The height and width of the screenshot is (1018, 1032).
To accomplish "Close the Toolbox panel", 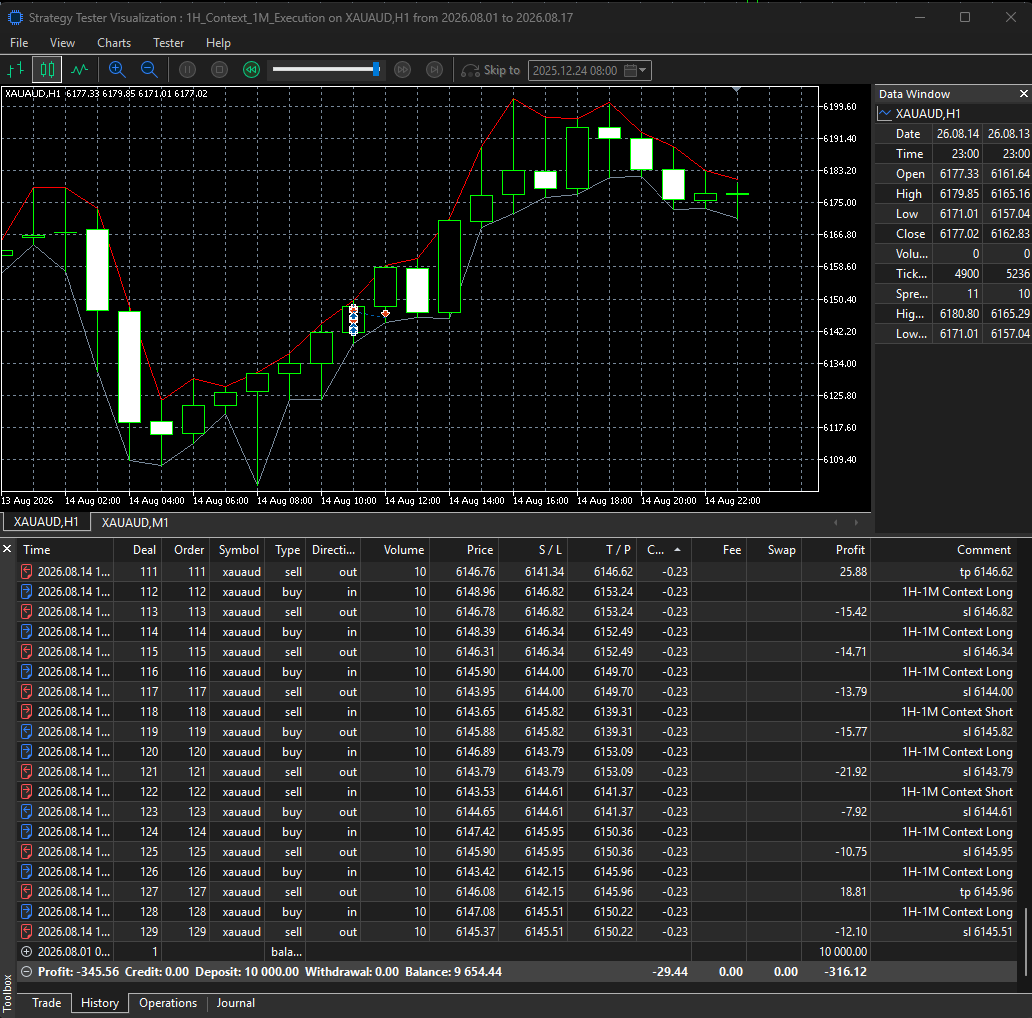I will point(7,549).
